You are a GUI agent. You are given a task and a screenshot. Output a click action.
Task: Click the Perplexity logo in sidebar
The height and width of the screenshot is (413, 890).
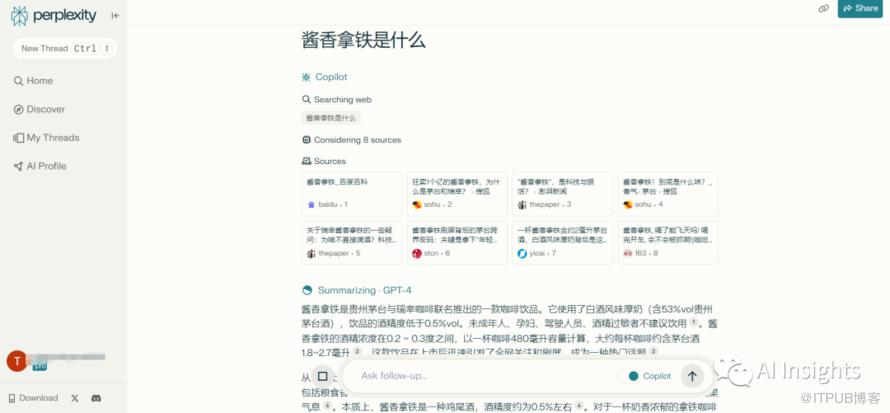pyautogui.click(x=53, y=16)
